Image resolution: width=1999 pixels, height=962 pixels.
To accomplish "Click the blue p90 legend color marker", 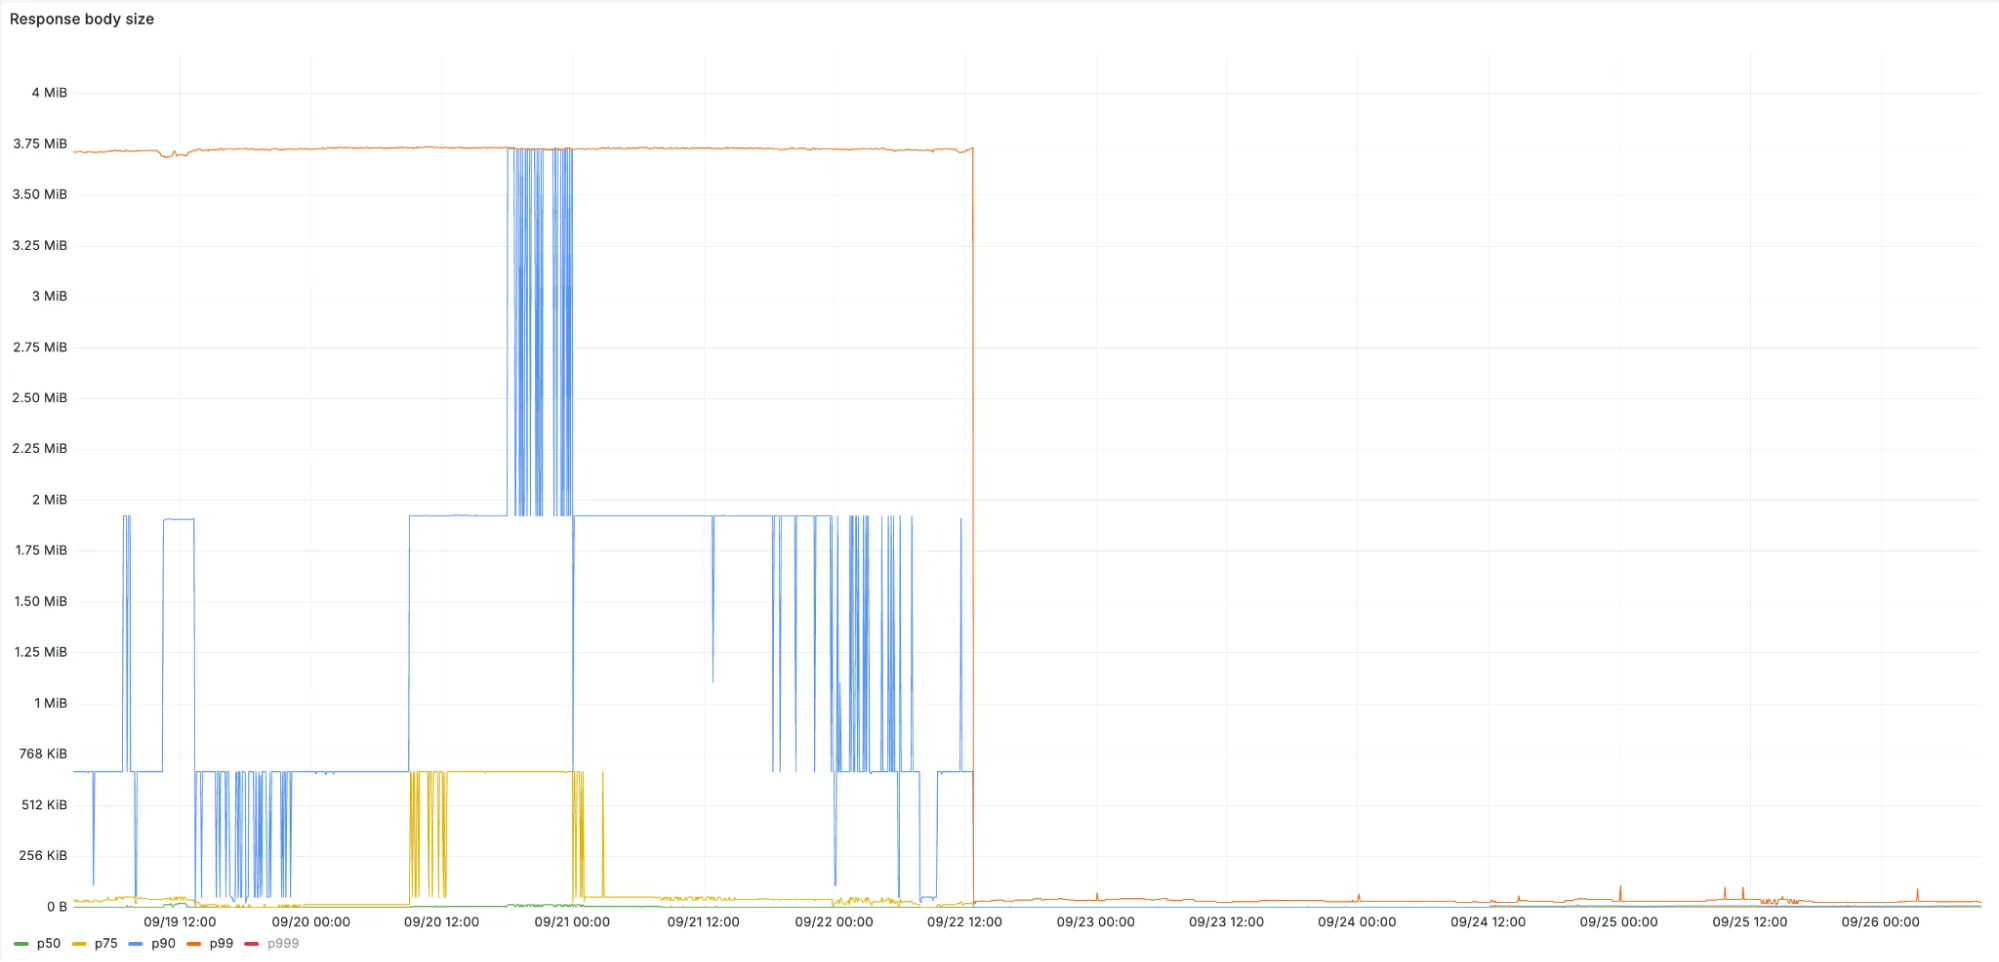I will tap(136, 943).
